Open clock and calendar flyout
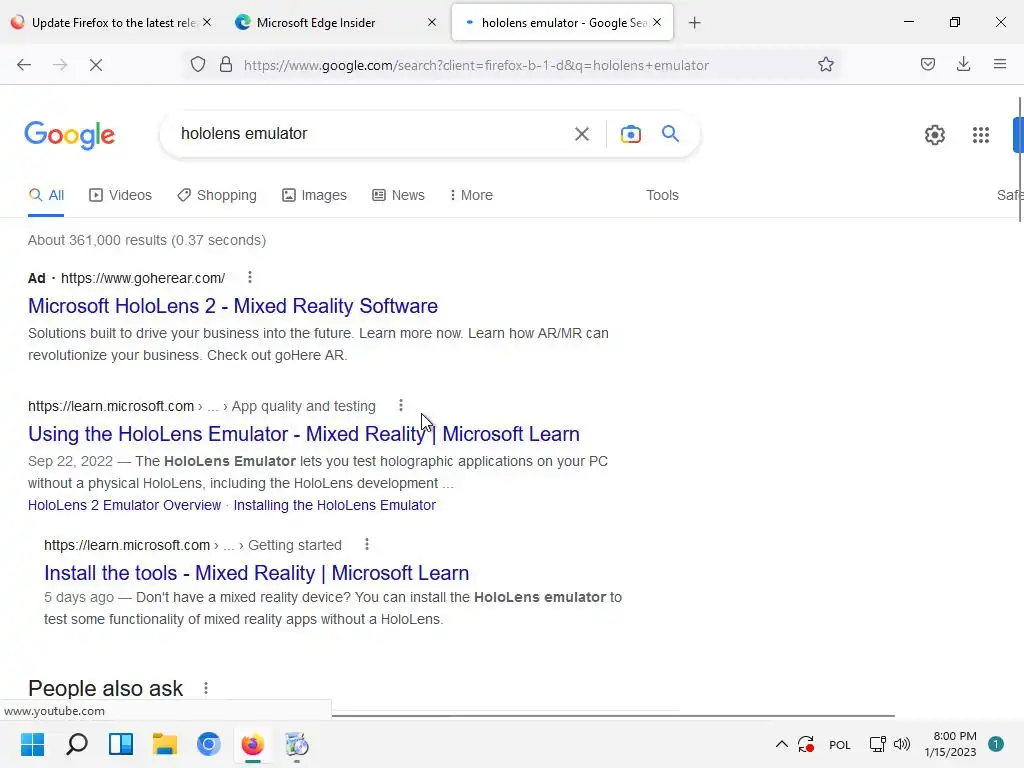Screen dimensions: 1024x768 [x=950, y=744]
